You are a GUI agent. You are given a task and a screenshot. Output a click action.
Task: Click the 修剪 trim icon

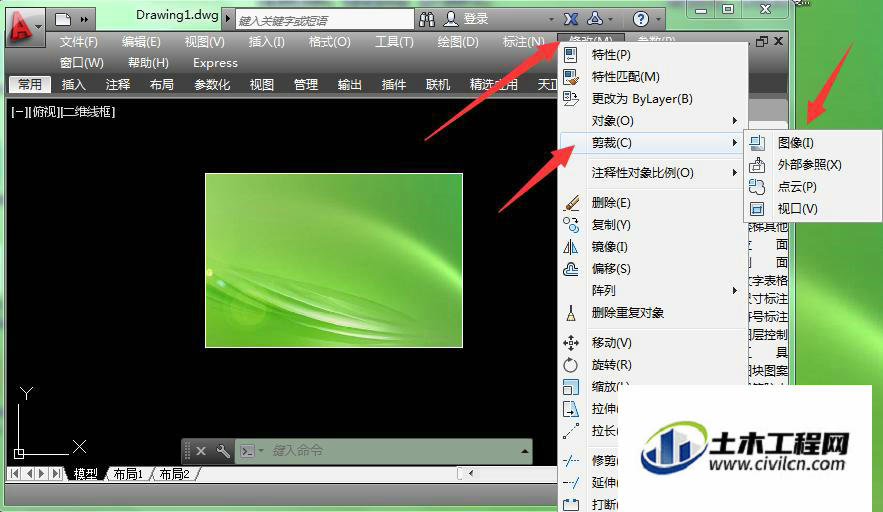point(570,461)
